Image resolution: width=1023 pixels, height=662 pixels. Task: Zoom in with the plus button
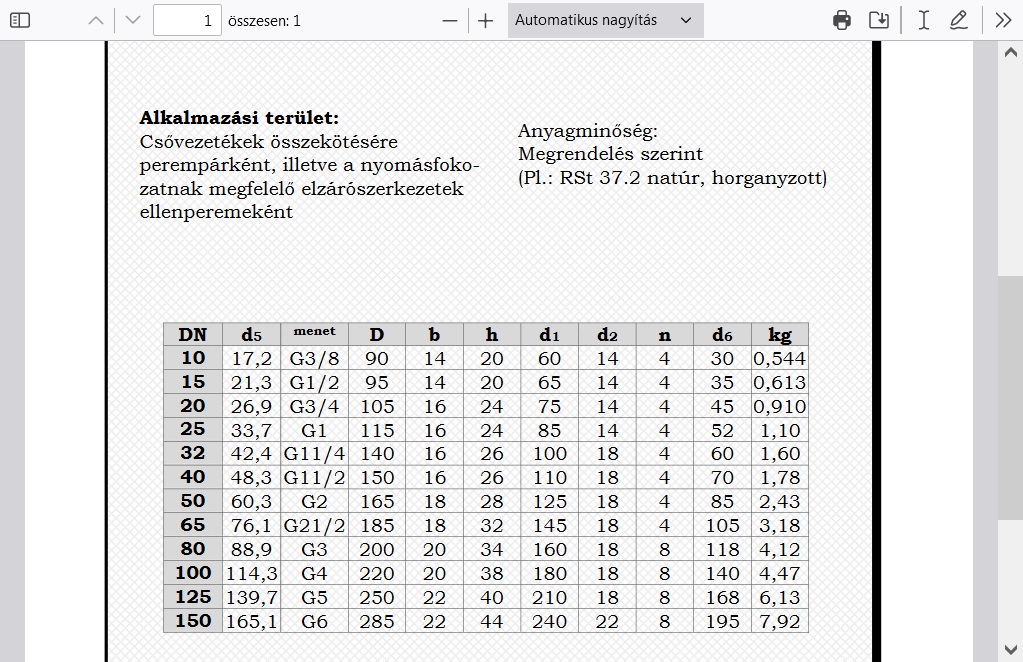pyautogui.click(x=486, y=20)
